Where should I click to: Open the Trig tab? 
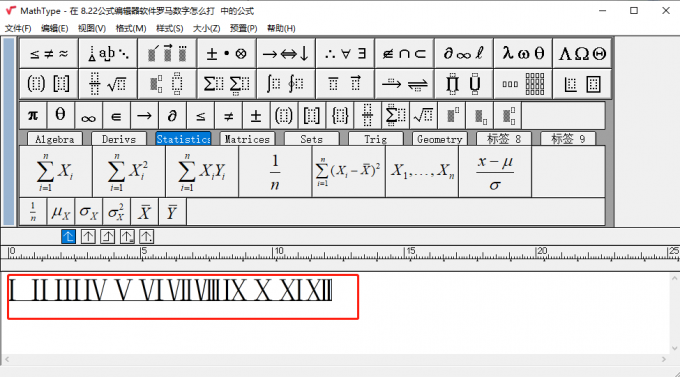point(376,139)
